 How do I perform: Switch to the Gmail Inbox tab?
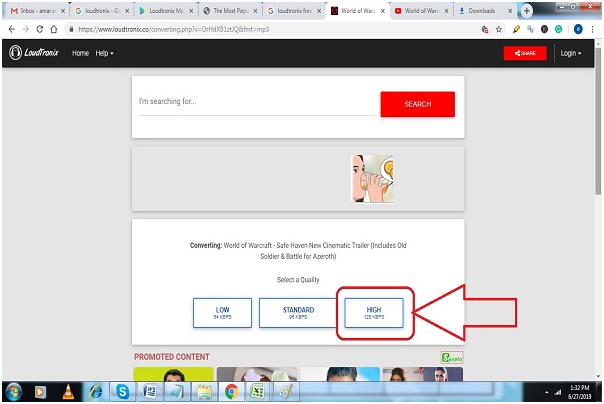37,11
